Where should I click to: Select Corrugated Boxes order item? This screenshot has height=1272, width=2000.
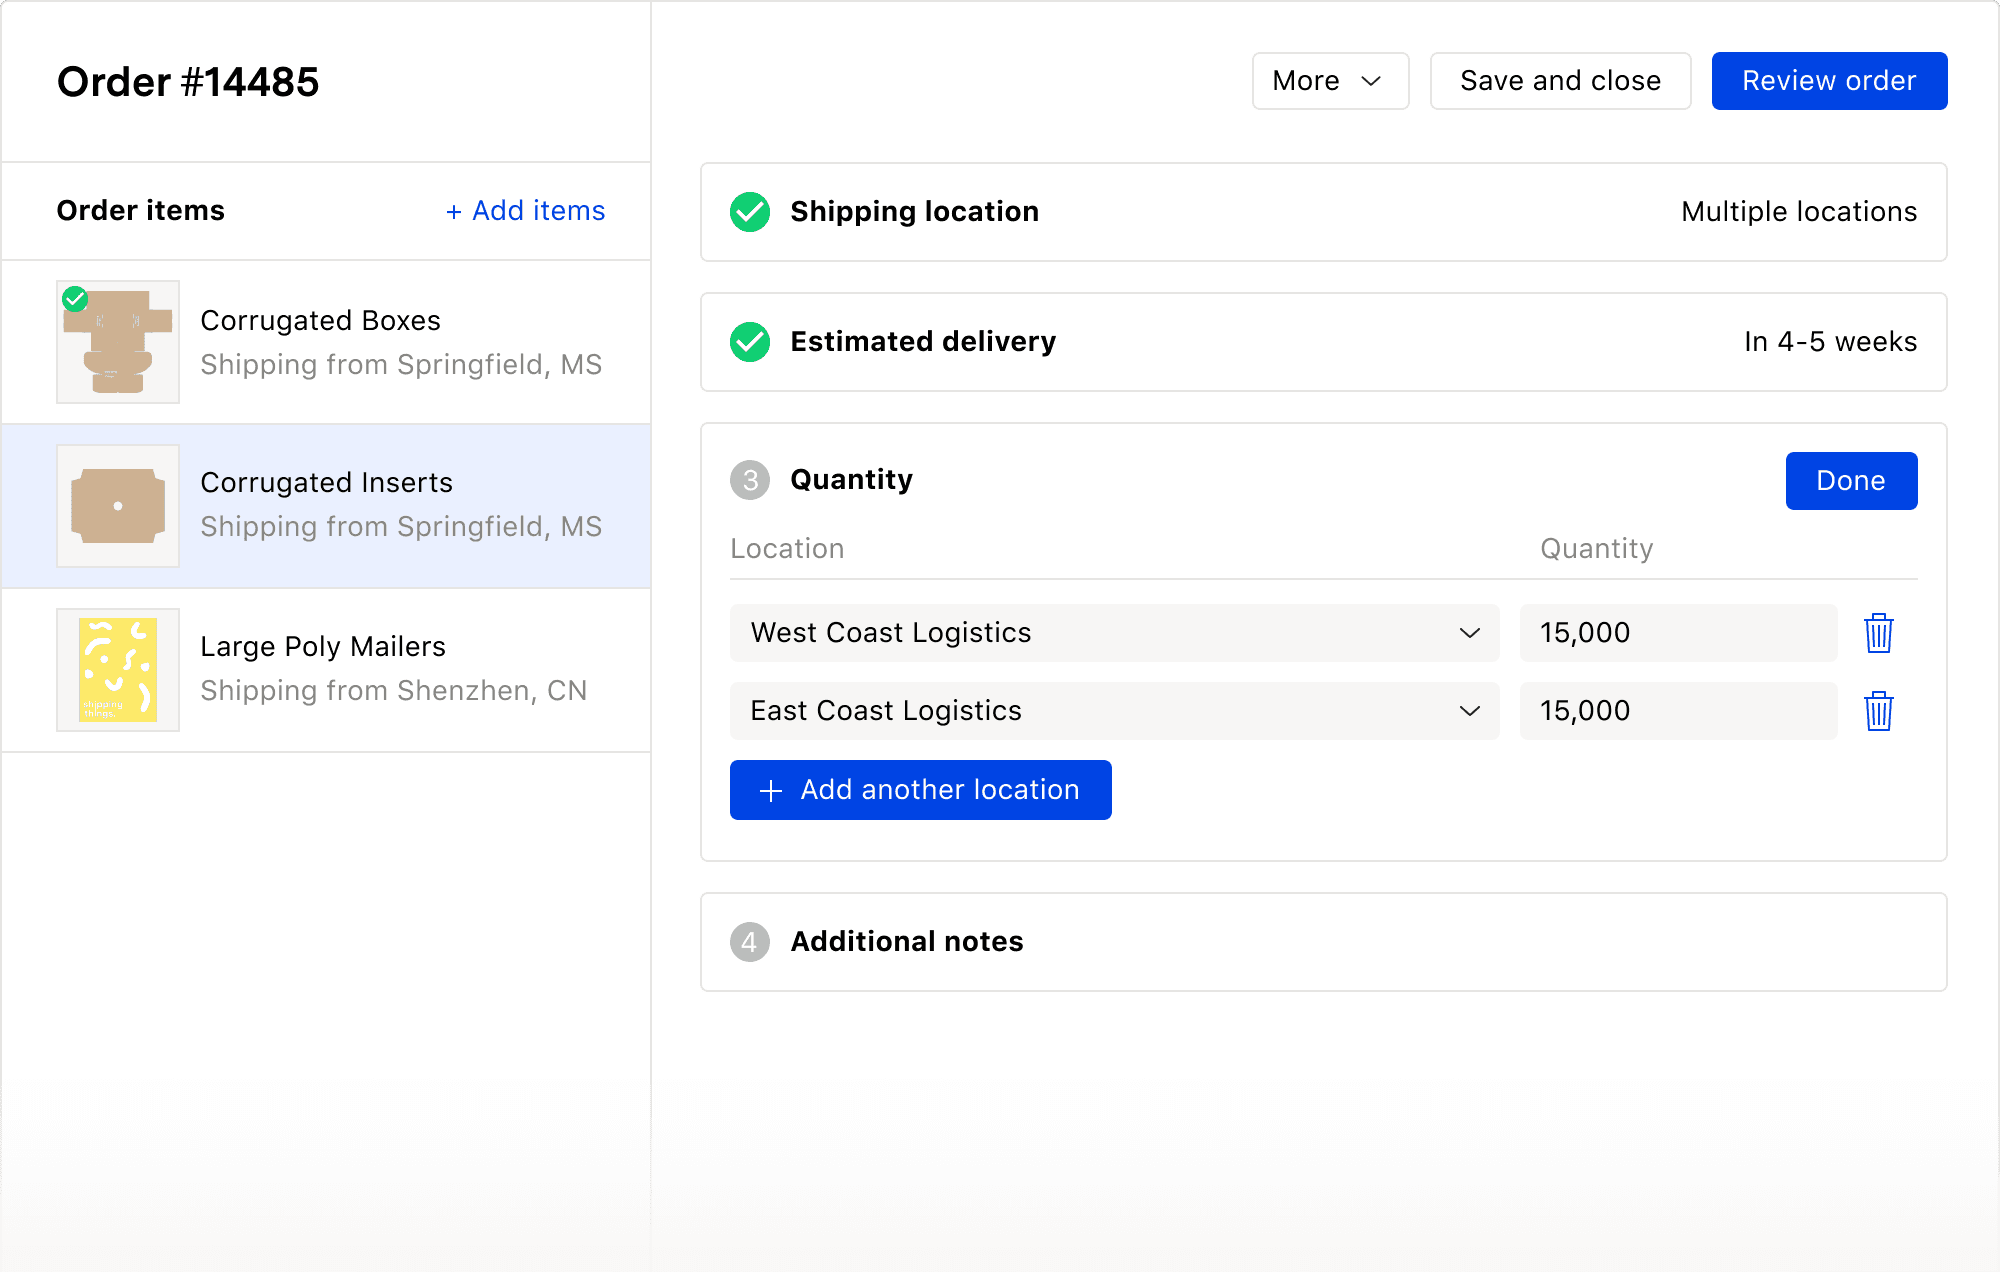point(400,342)
